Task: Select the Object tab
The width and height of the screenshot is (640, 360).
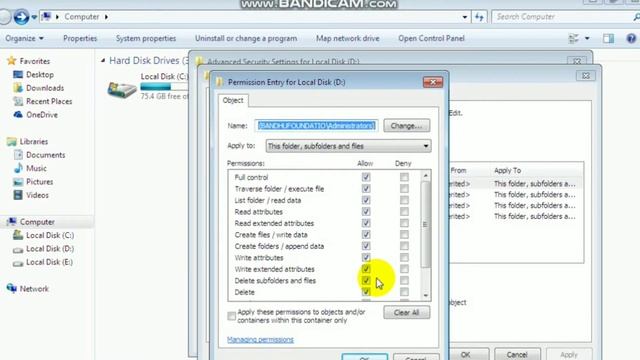Action: pos(233,100)
